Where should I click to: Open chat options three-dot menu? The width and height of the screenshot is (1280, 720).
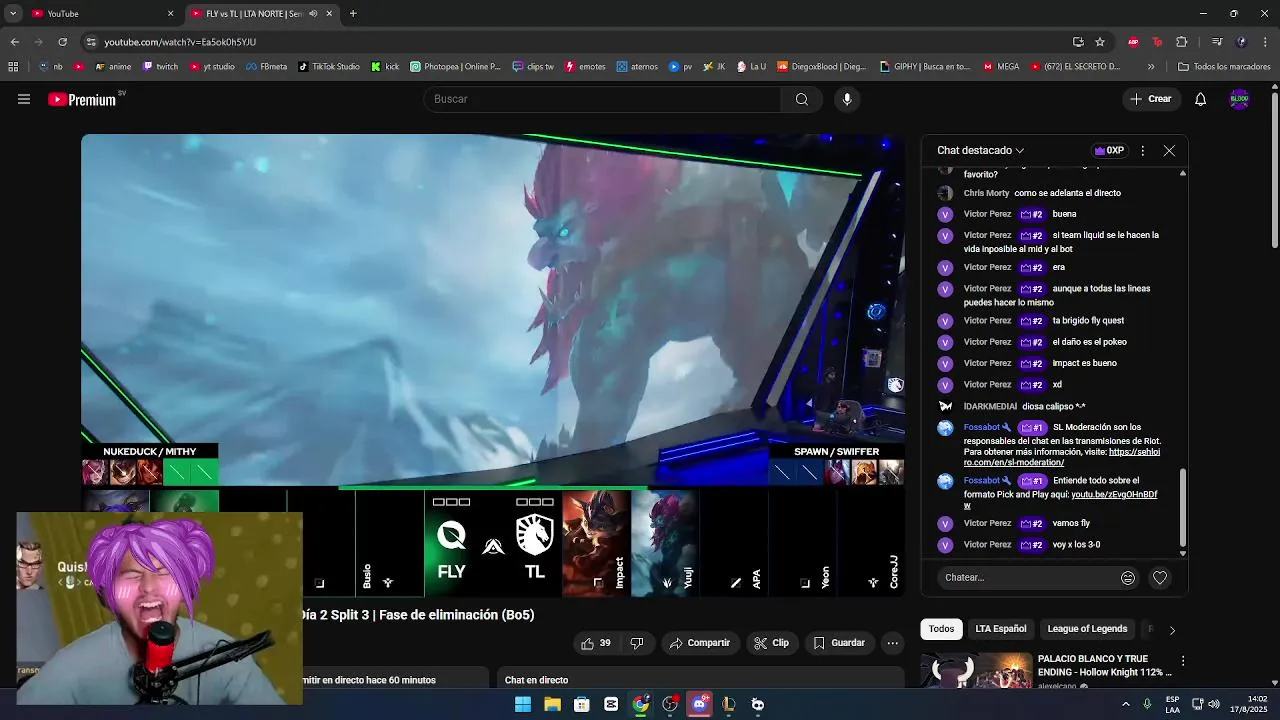tap(1142, 151)
